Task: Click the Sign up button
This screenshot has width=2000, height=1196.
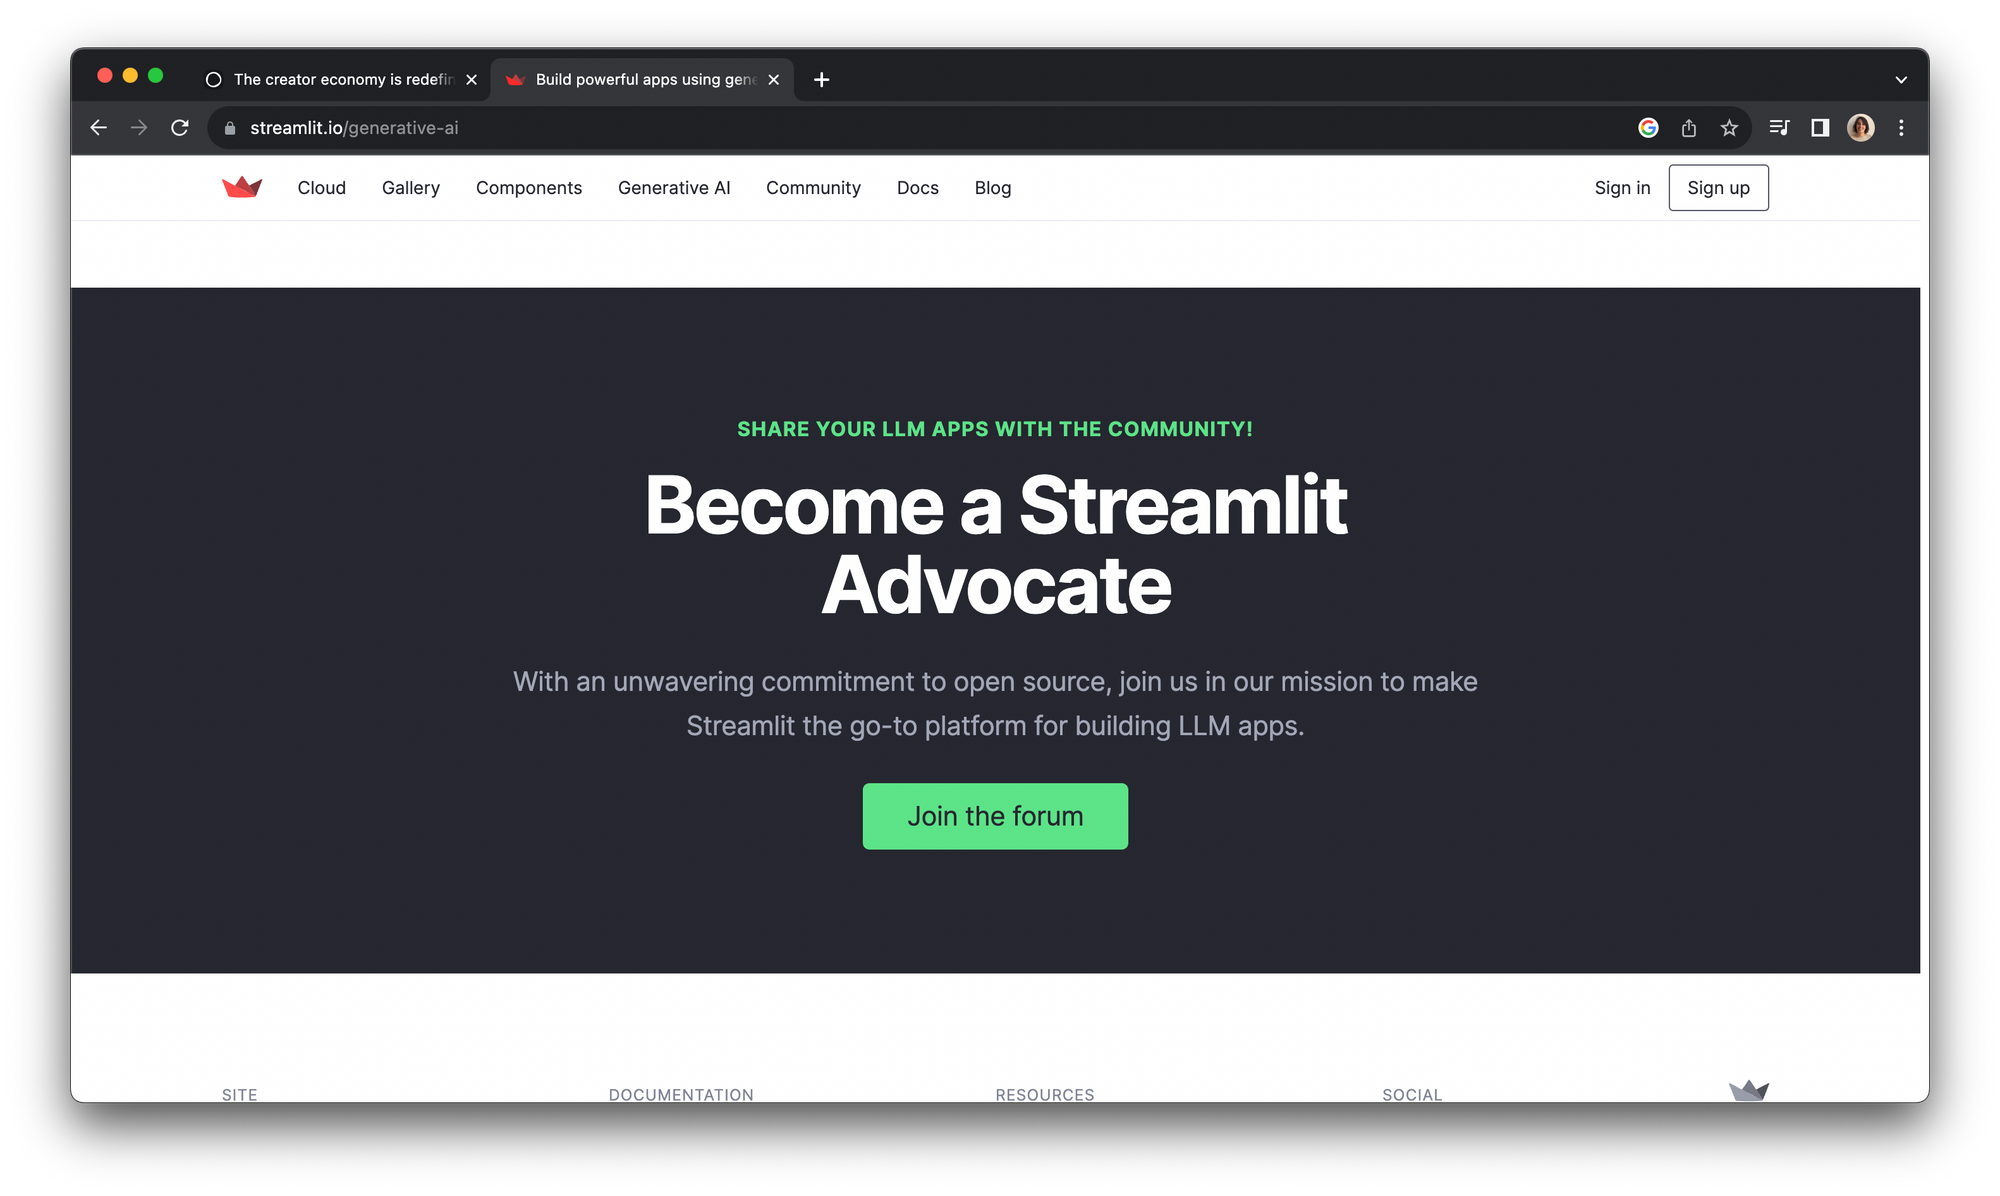Action: coord(1718,188)
